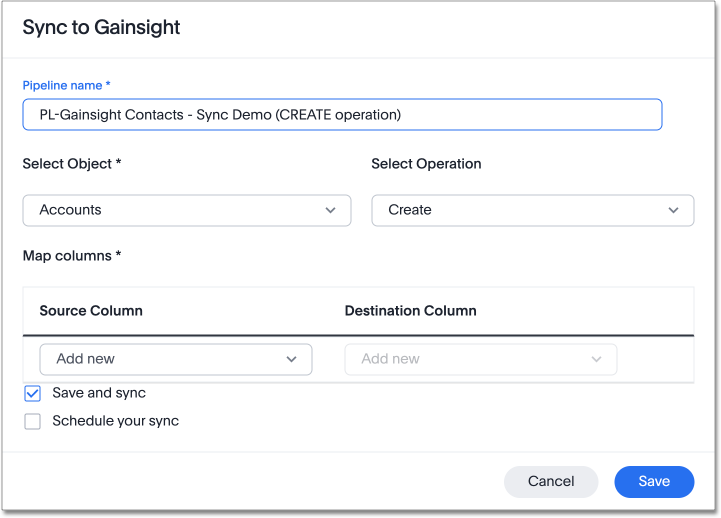Click the Sync to Gainsight dialog title

[101, 28]
